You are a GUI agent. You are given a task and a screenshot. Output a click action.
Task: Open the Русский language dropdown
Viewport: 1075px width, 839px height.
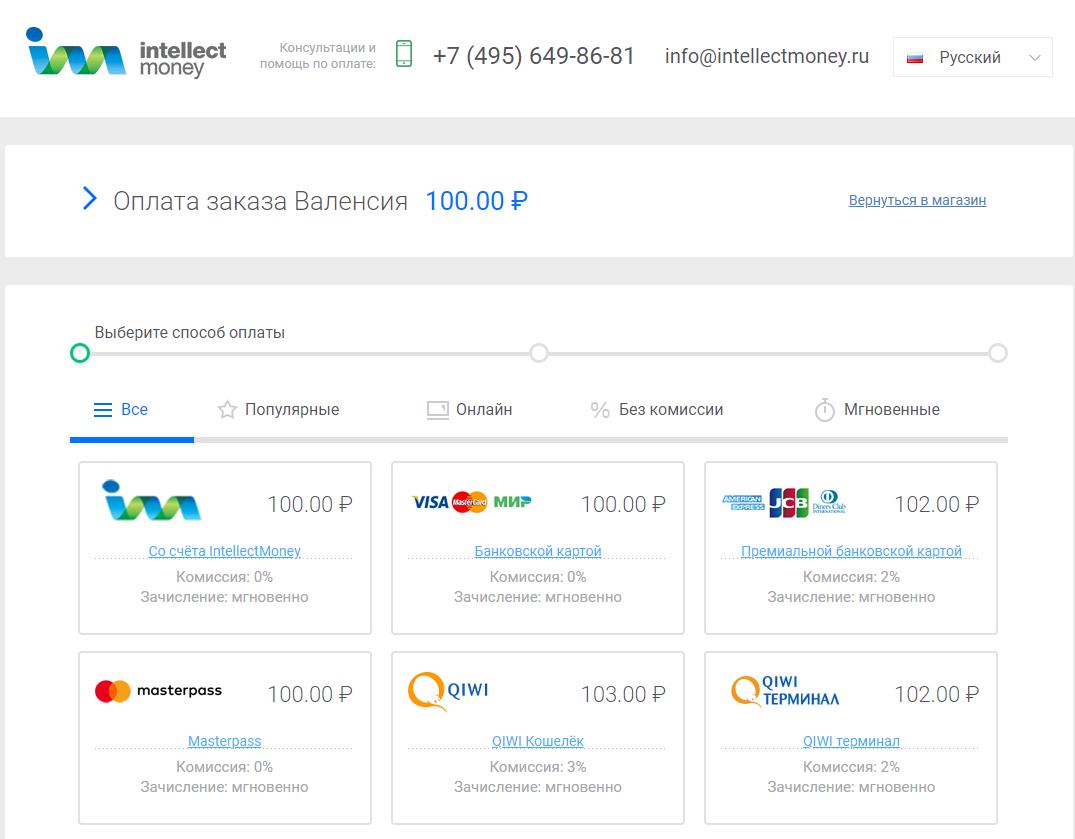coord(972,57)
